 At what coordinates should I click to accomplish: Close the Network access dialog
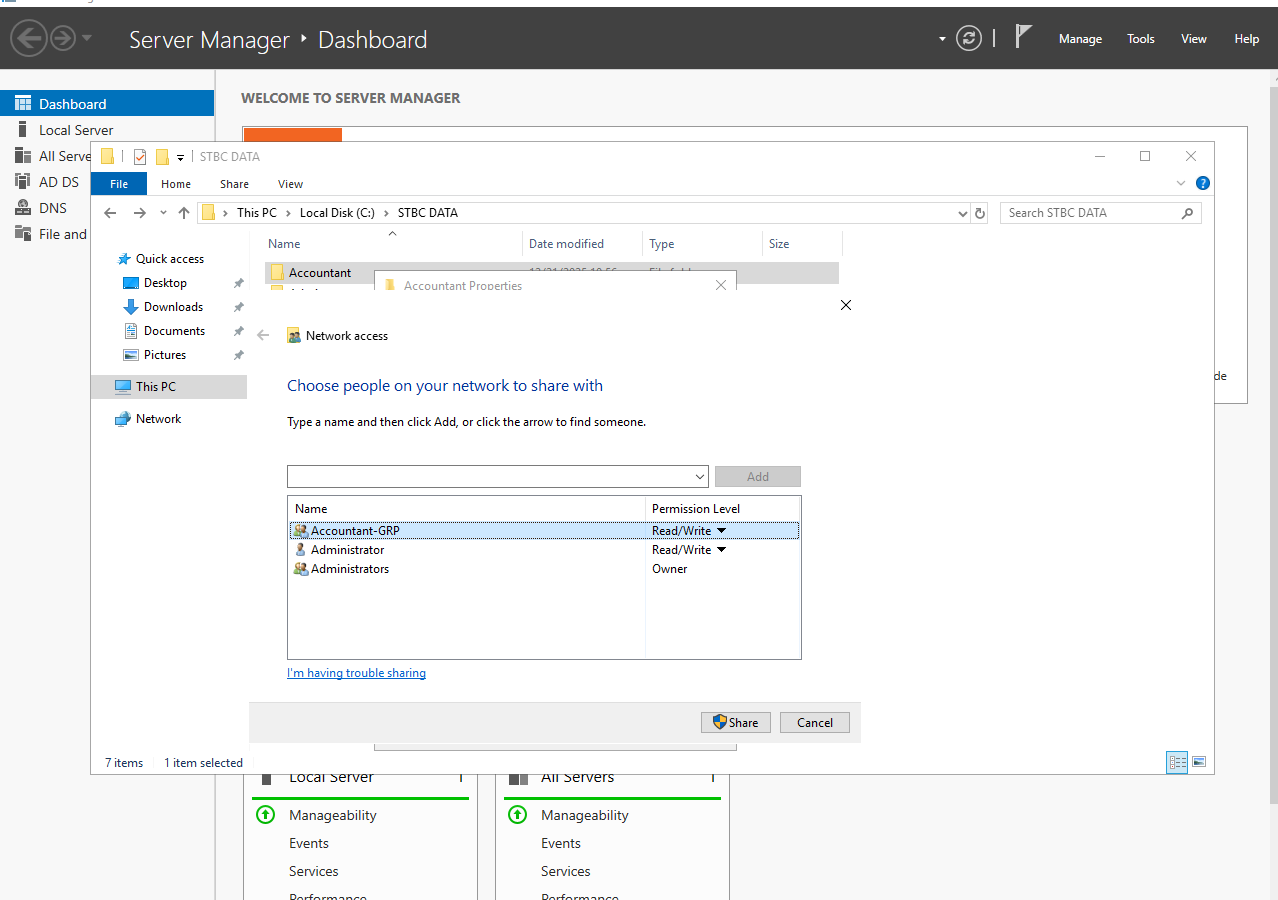(x=846, y=305)
